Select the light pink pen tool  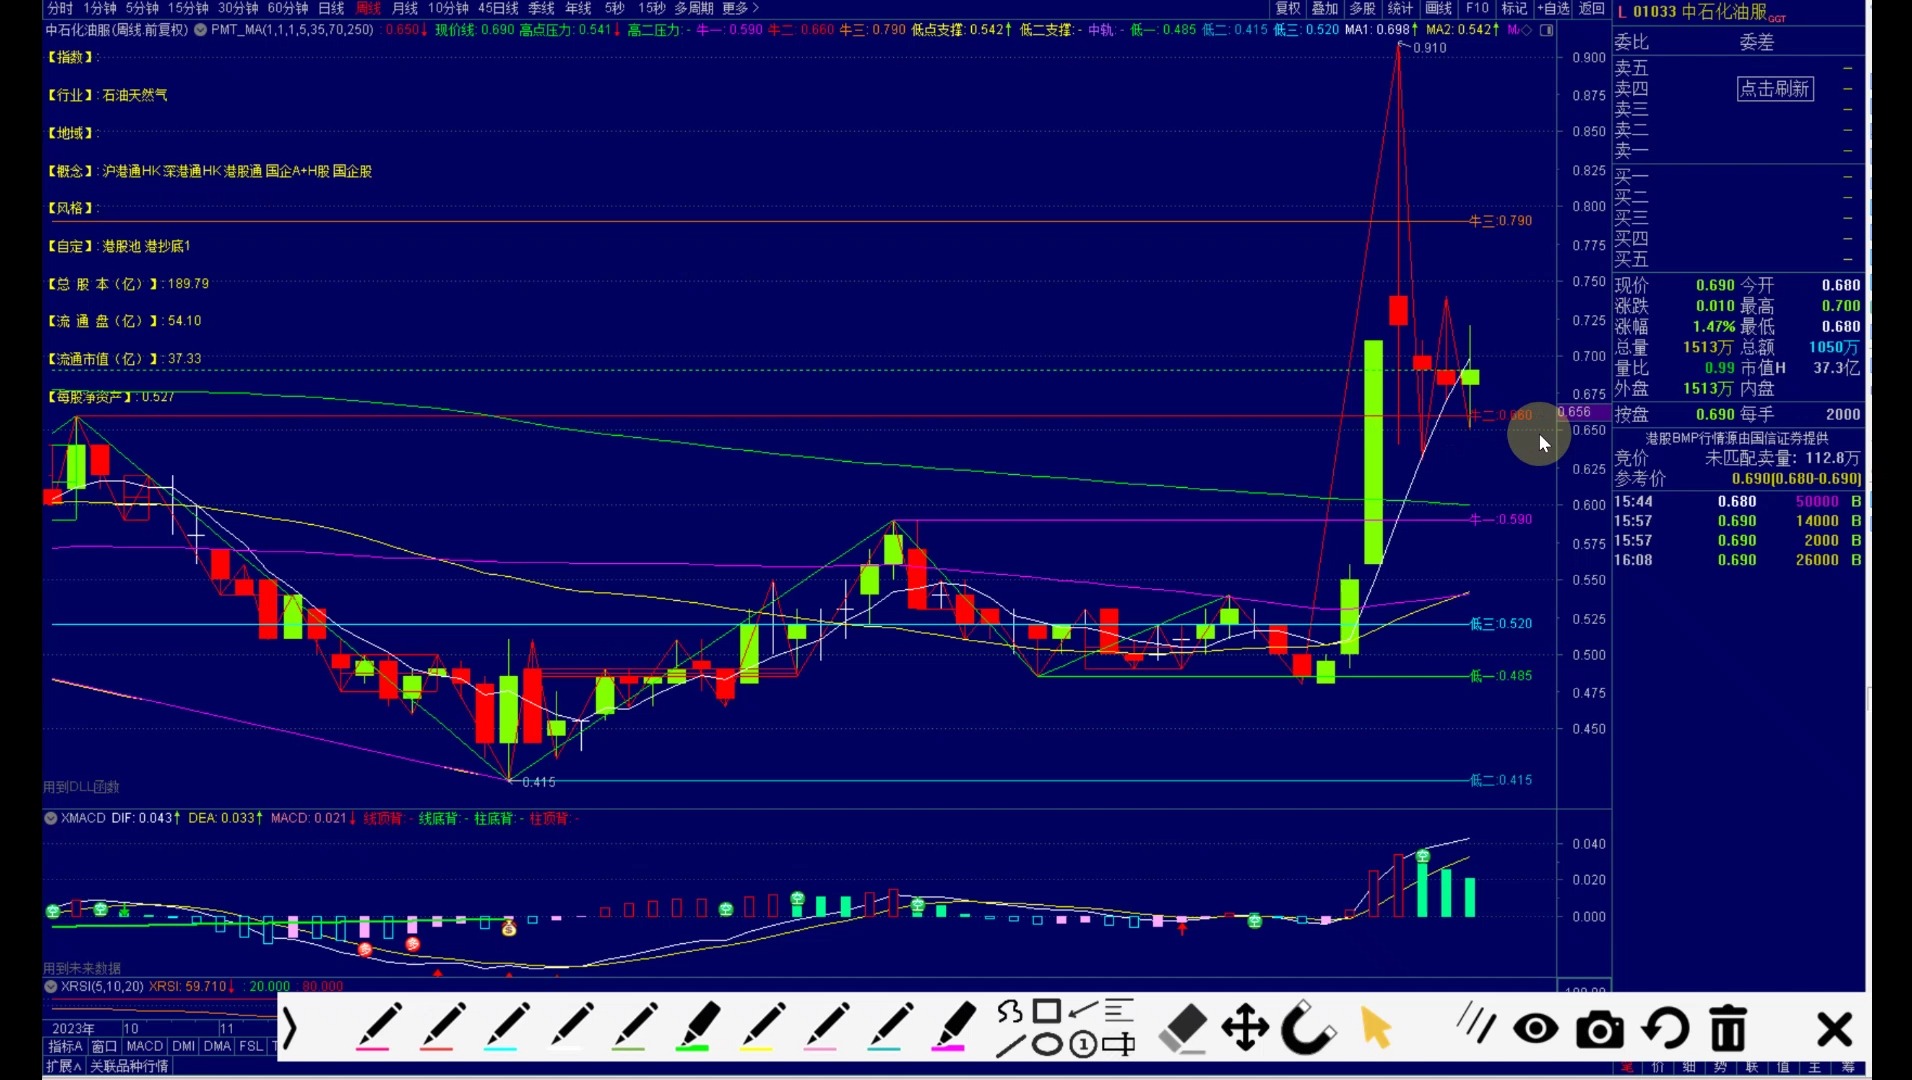826,1027
